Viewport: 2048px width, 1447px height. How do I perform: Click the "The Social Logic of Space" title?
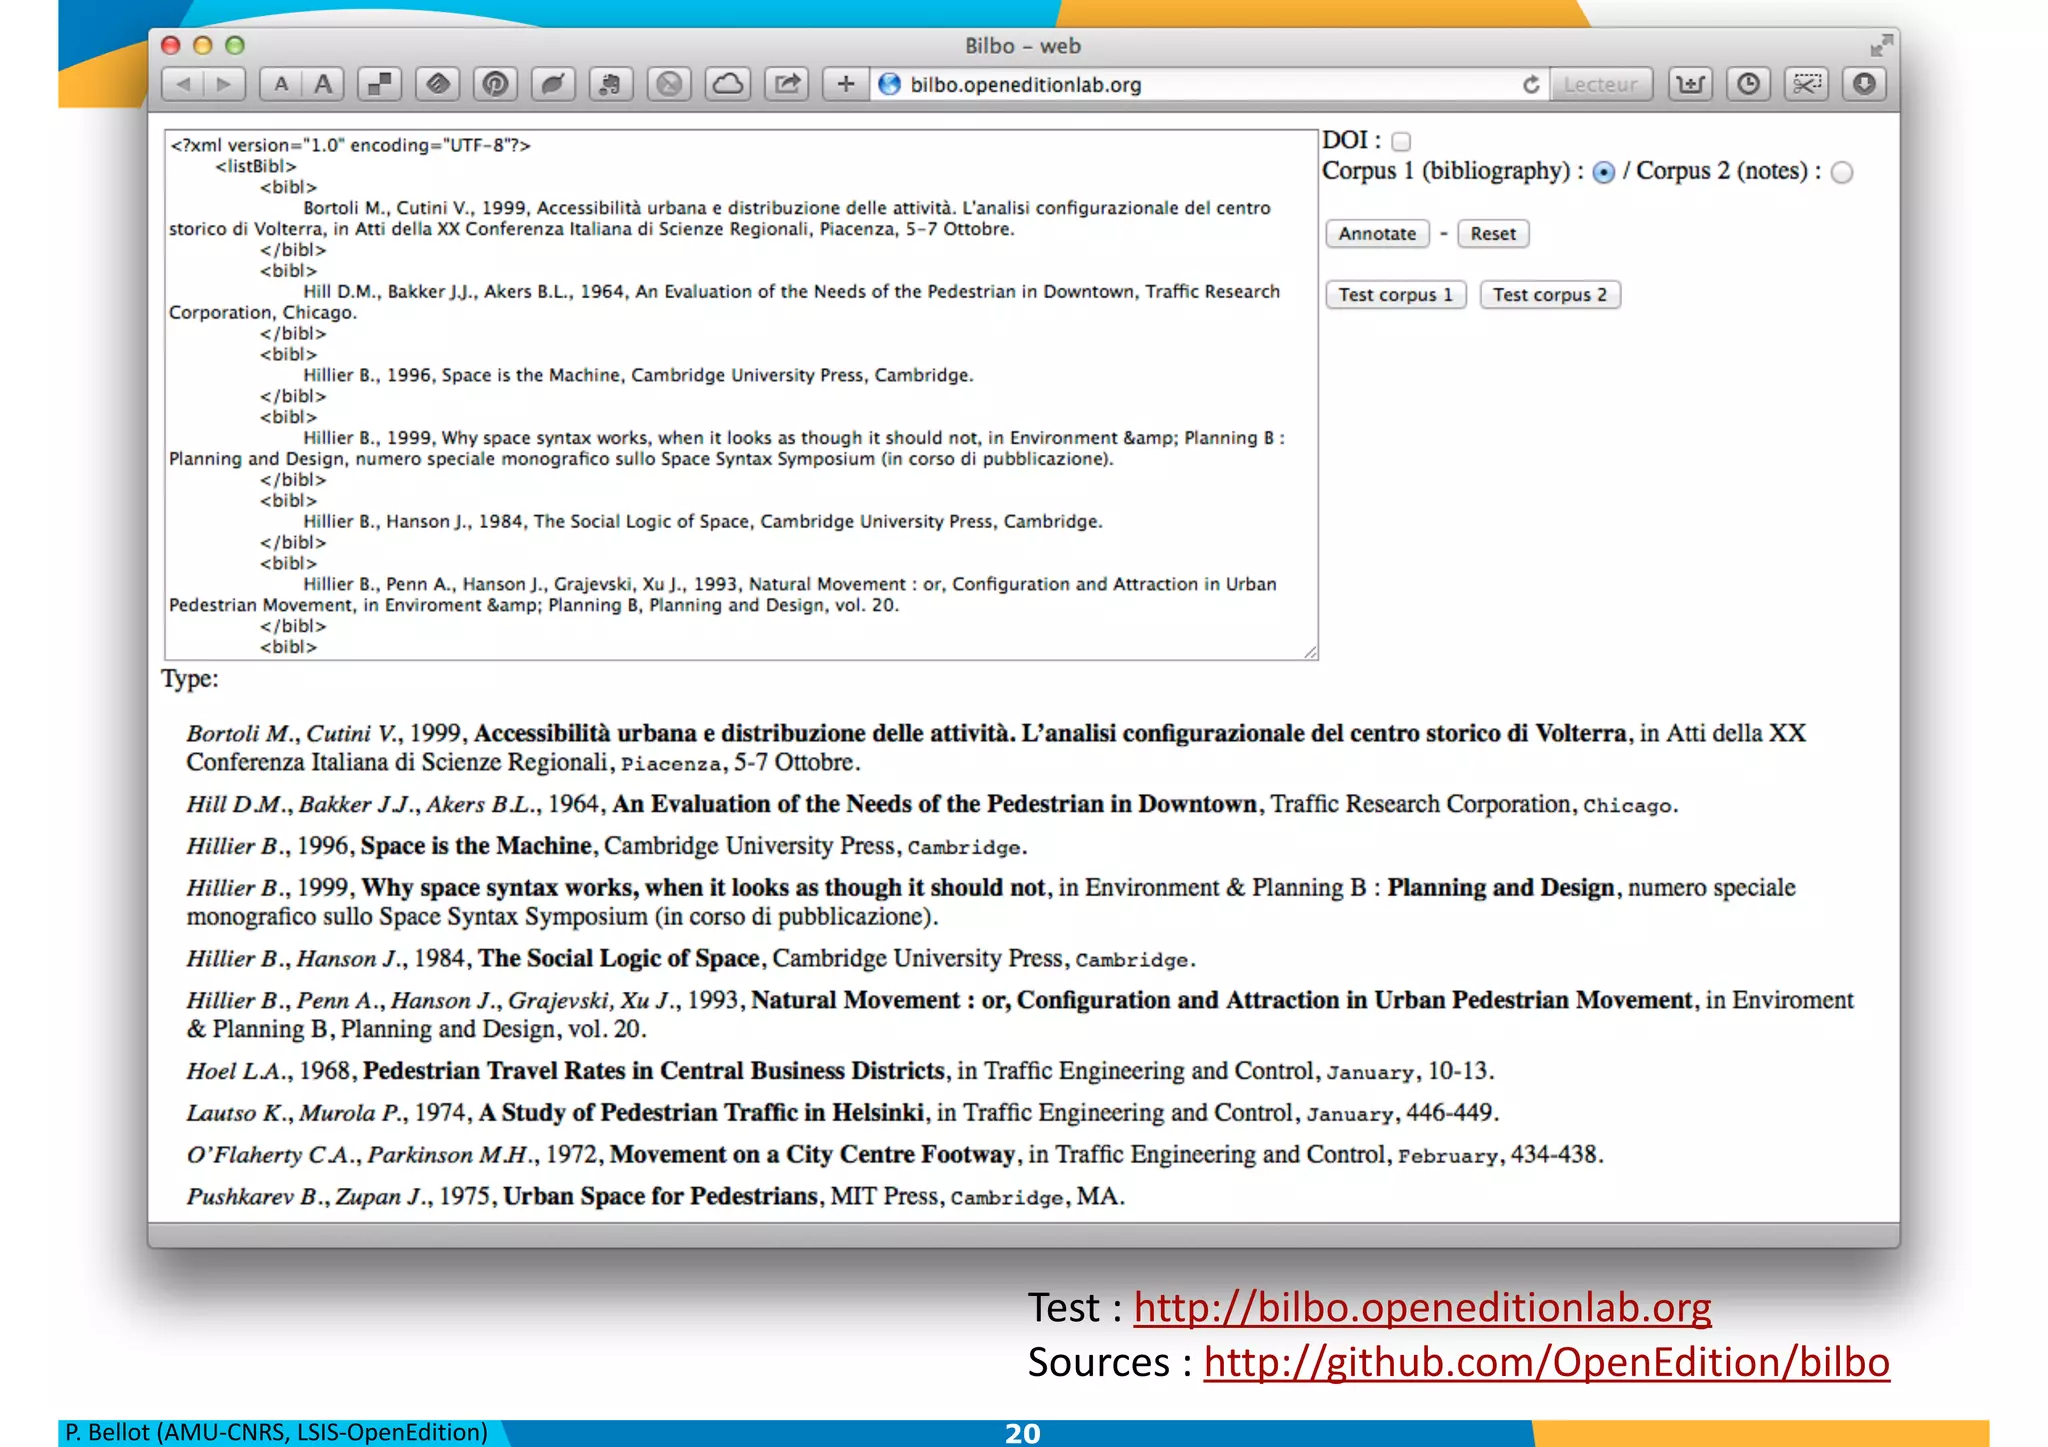pyautogui.click(x=618, y=958)
